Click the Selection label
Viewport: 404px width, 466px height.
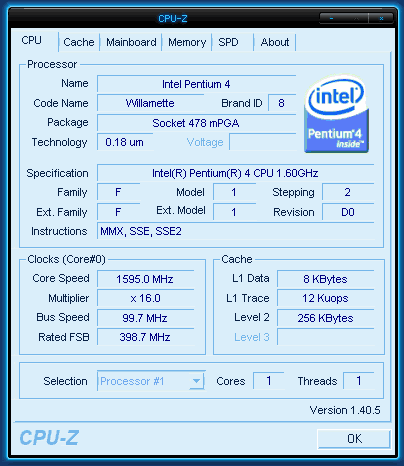(x=65, y=381)
